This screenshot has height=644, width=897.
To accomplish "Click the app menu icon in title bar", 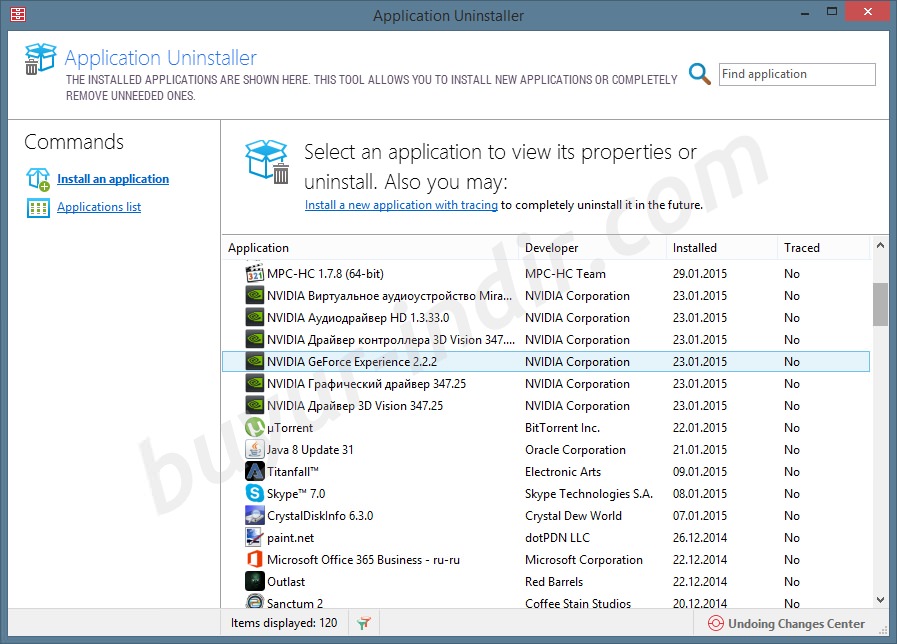I will (x=18, y=14).
